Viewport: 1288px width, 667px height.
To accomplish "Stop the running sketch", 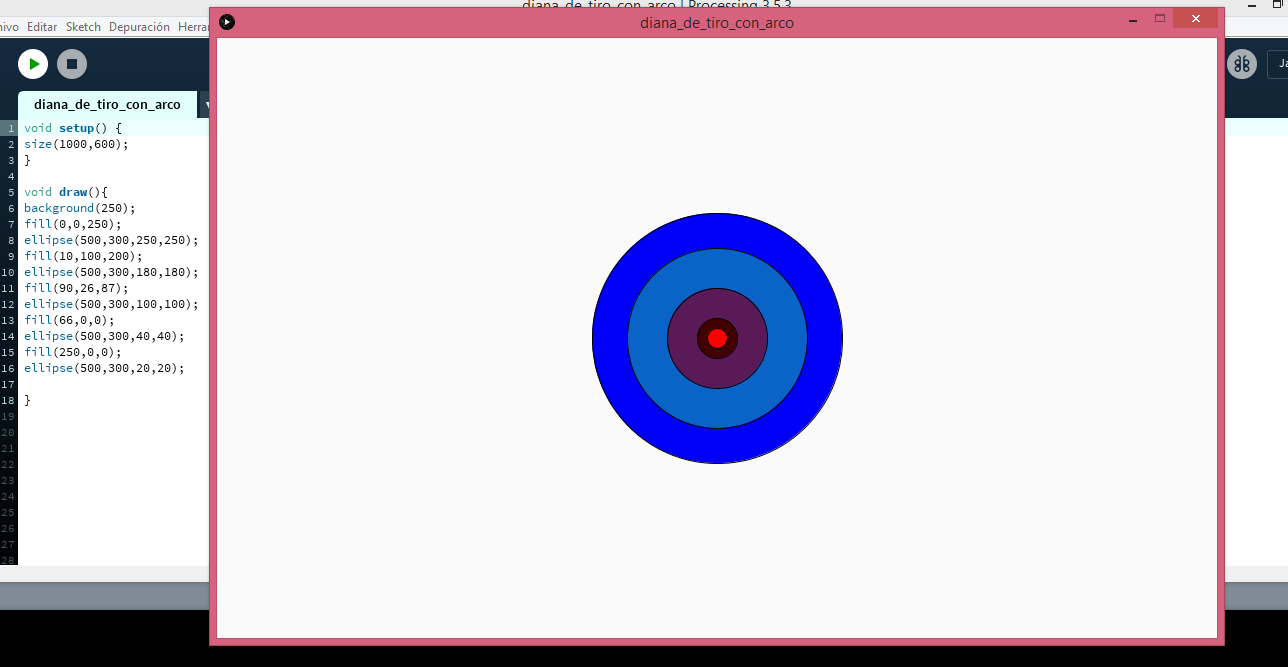I will click(72, 64).
